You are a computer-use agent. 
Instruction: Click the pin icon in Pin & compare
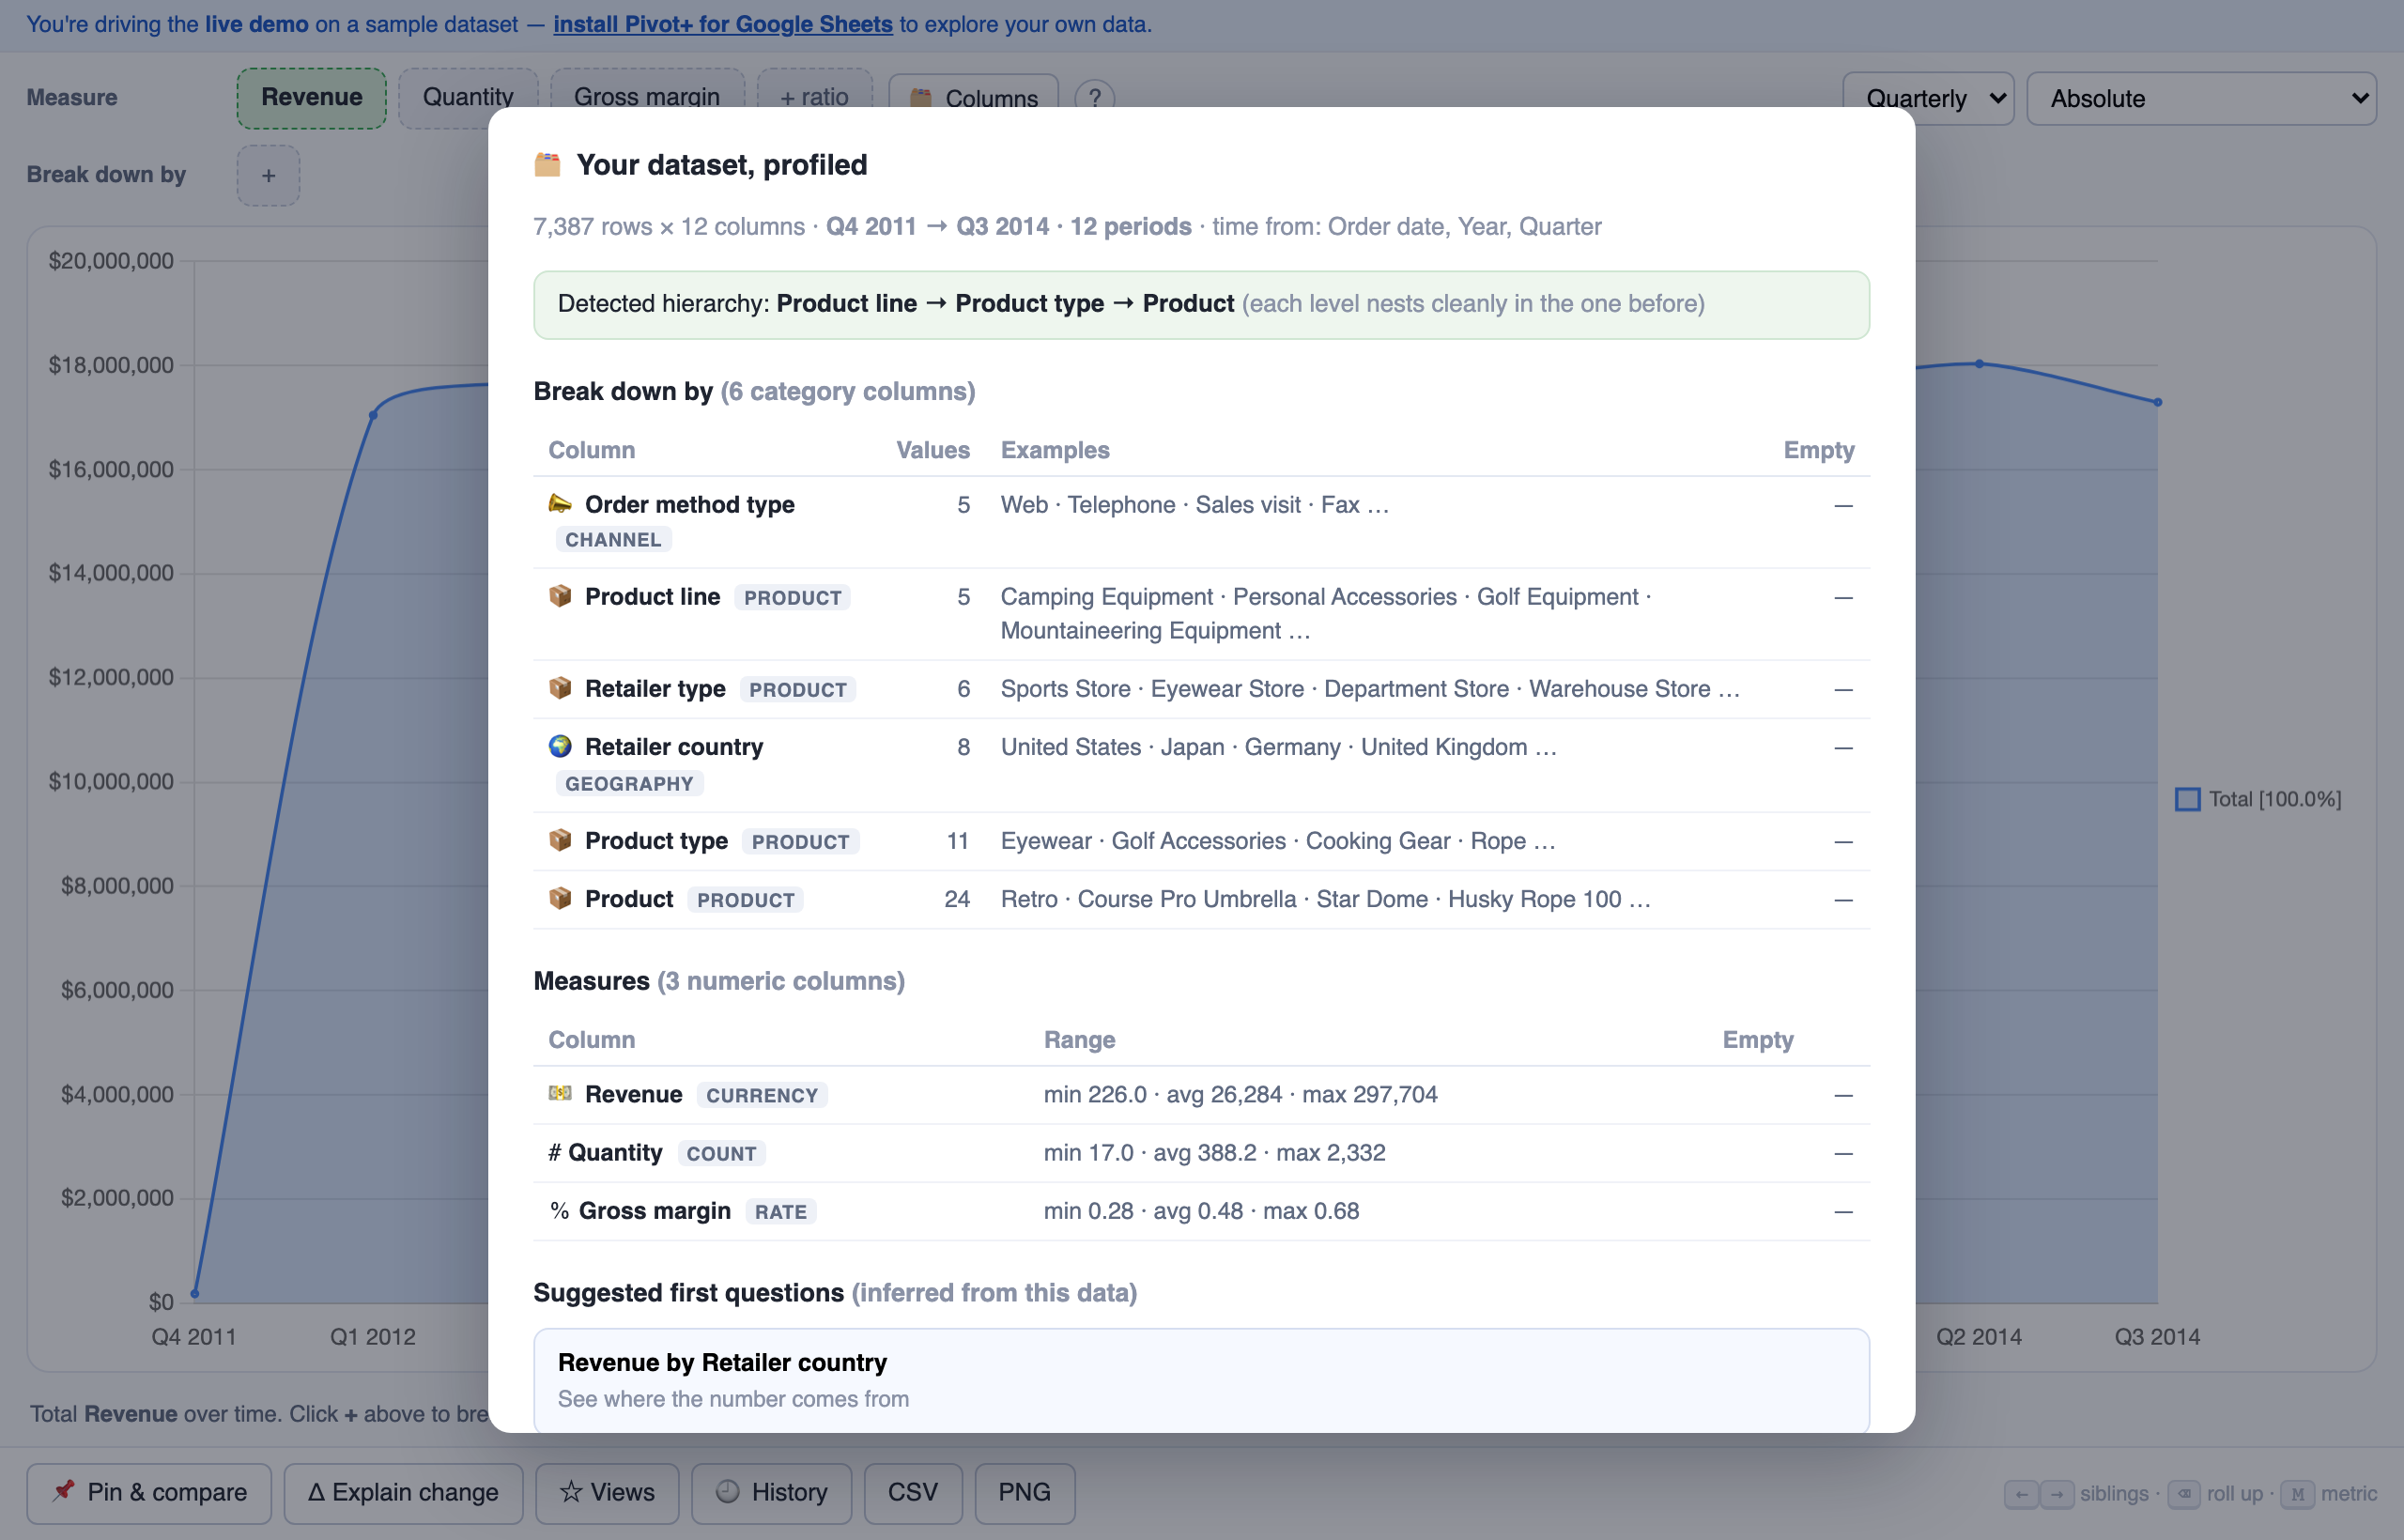(64, 1491)
